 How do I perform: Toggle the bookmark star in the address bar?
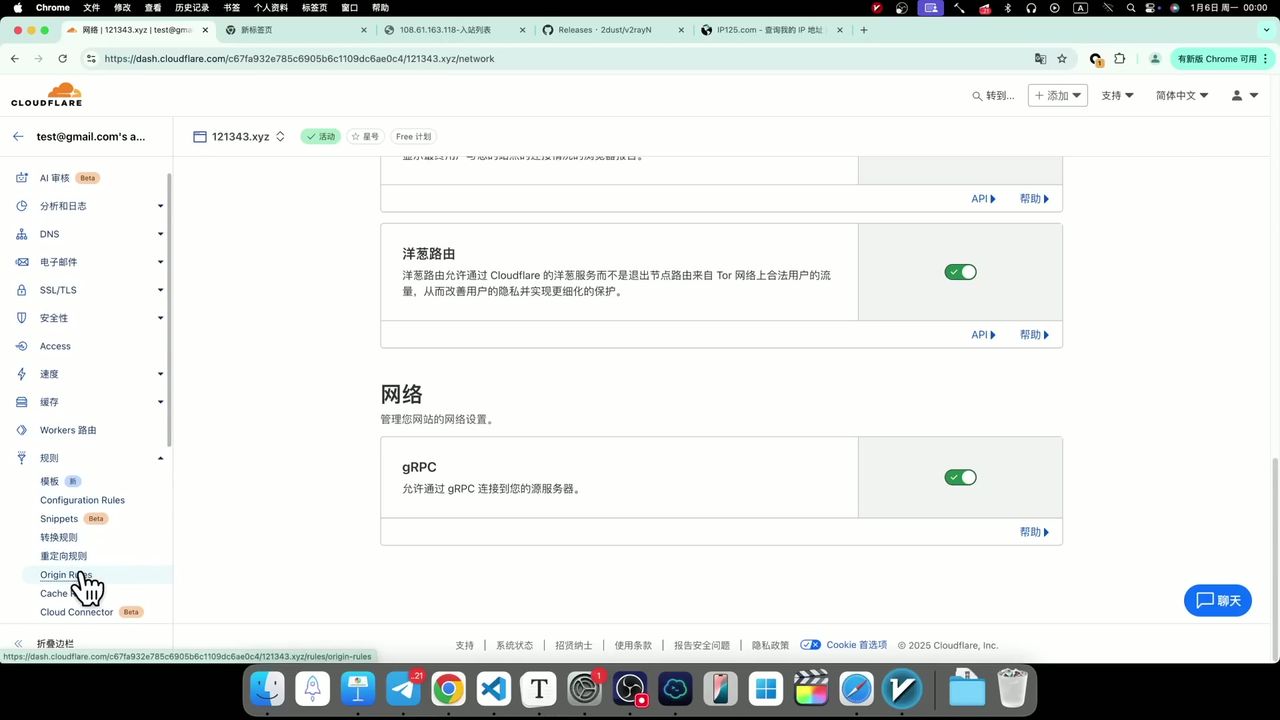click(1064, 58)
